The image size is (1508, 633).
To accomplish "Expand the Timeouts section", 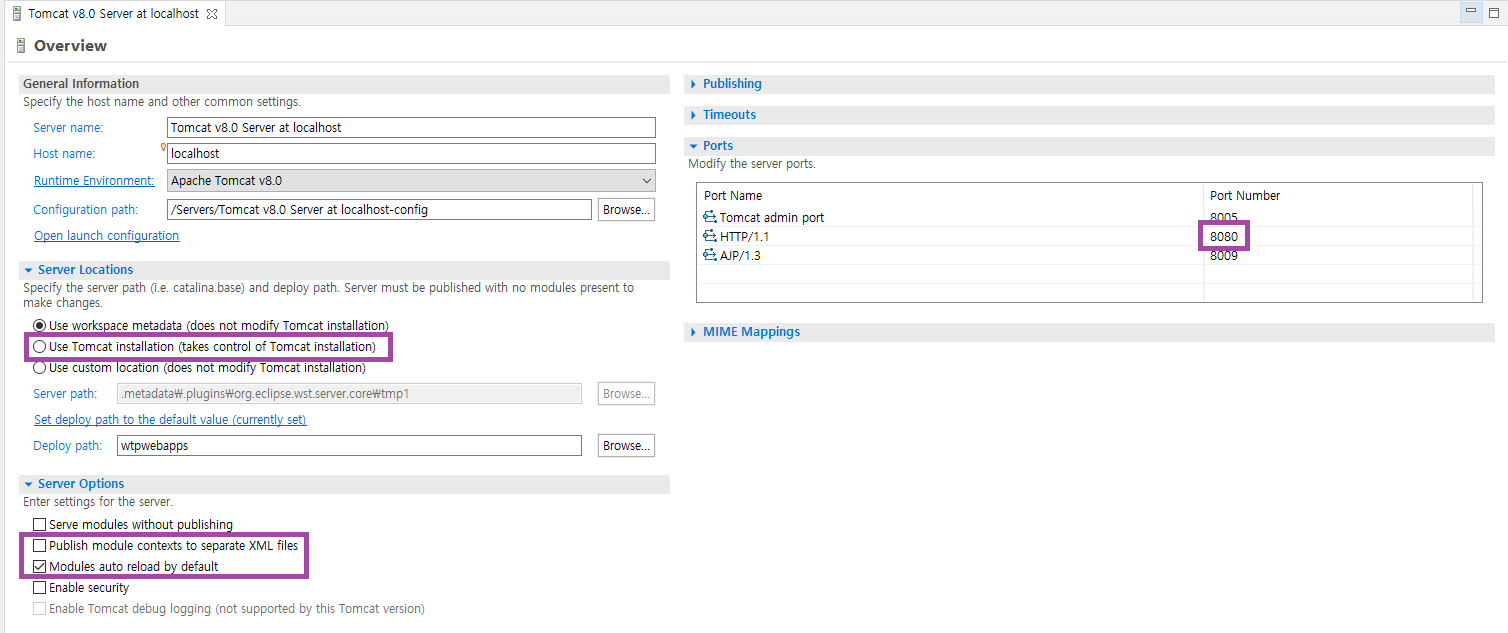I will (x=694, y=115).
